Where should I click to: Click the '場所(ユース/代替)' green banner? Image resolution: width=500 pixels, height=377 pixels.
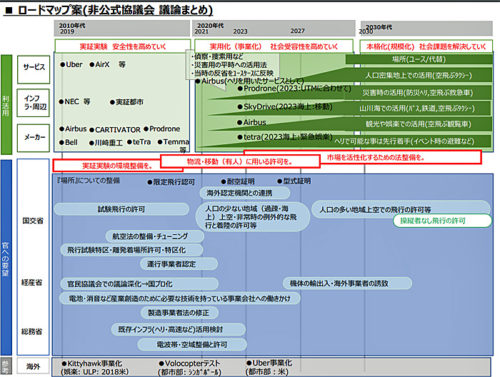point(419,60)
